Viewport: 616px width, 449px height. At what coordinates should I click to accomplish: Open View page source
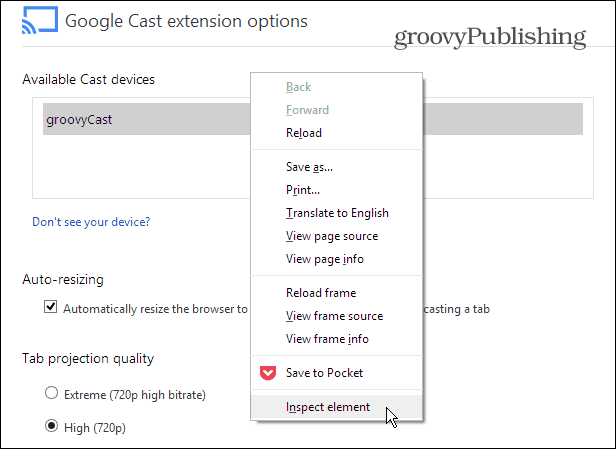(336, 236)
